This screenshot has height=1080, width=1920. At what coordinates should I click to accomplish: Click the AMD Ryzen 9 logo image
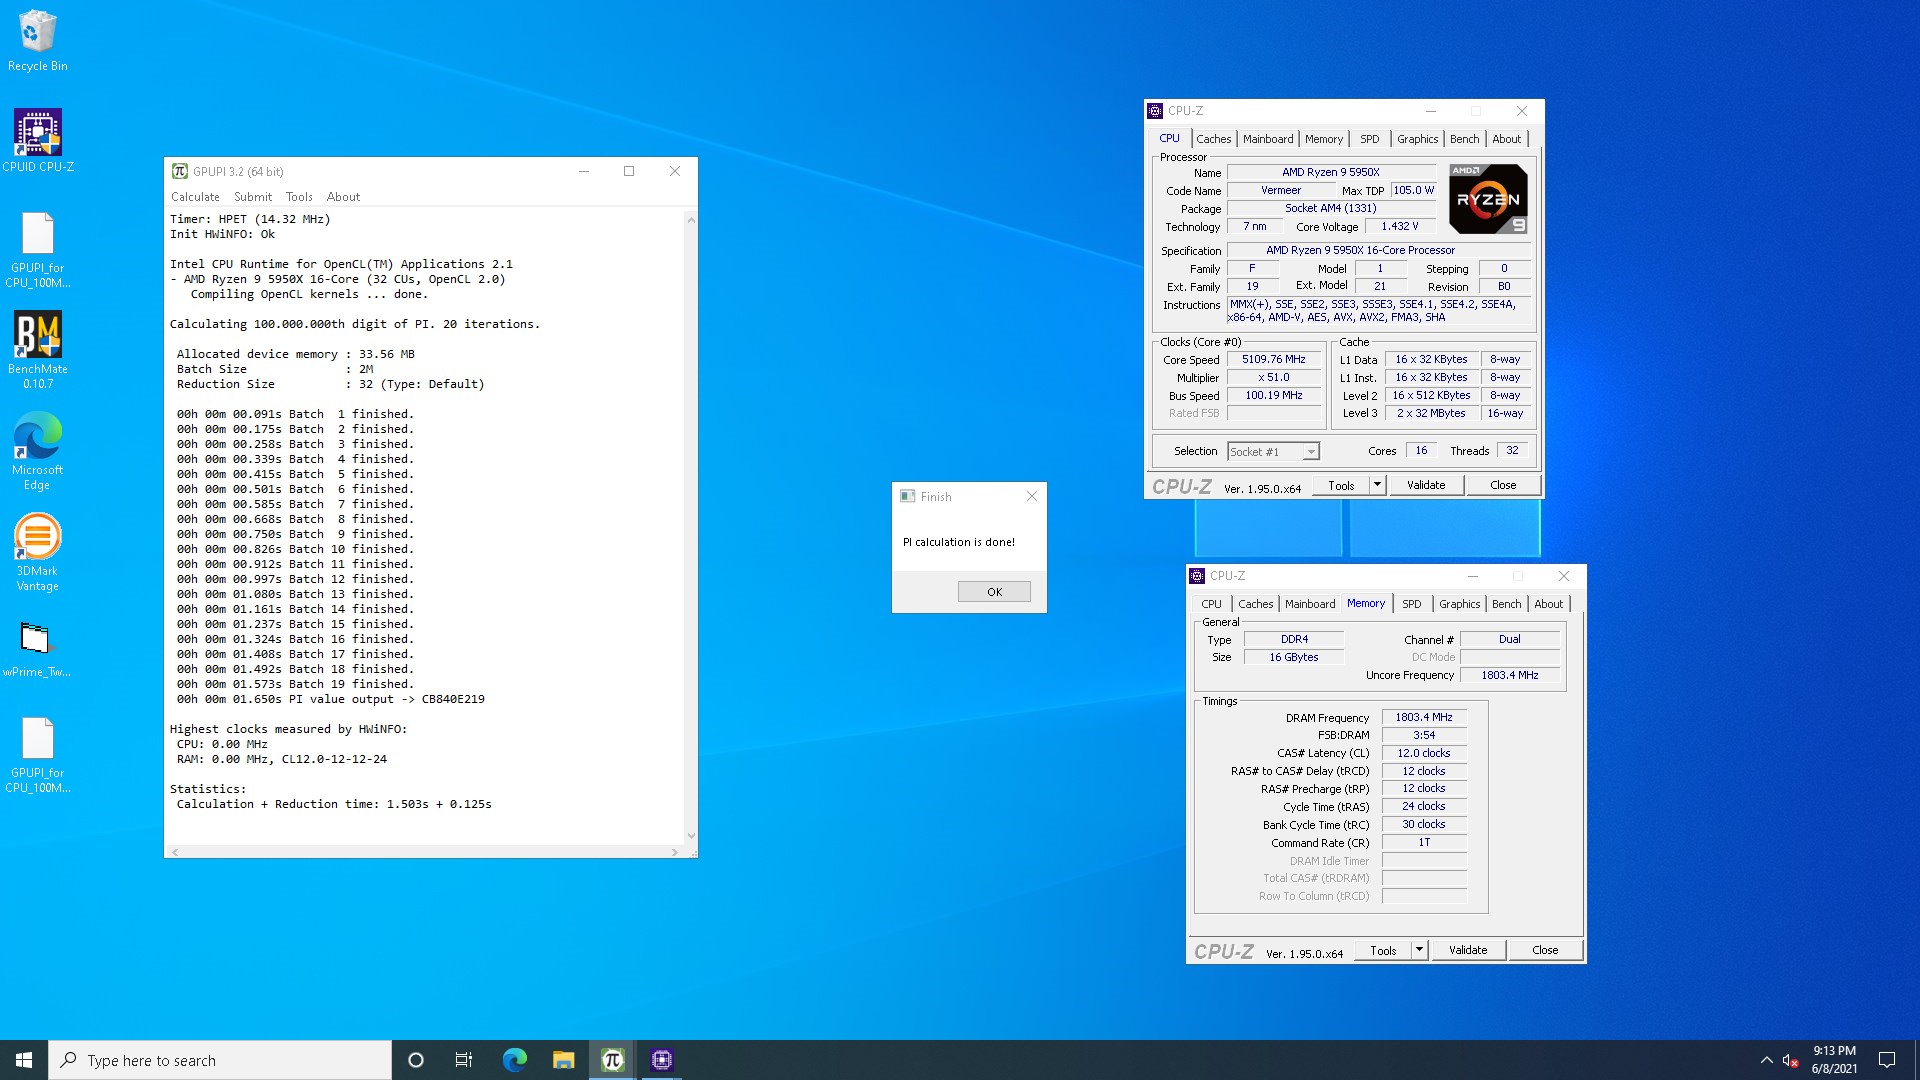tap(1488, 199)
